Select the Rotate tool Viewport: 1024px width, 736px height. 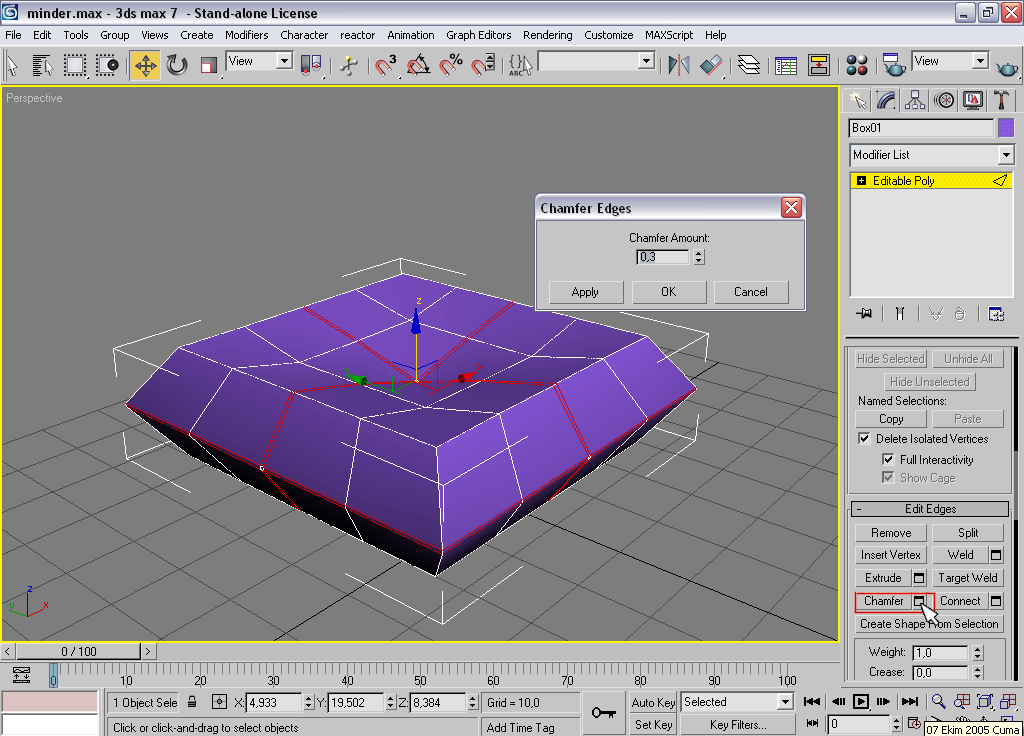(177, 66)
